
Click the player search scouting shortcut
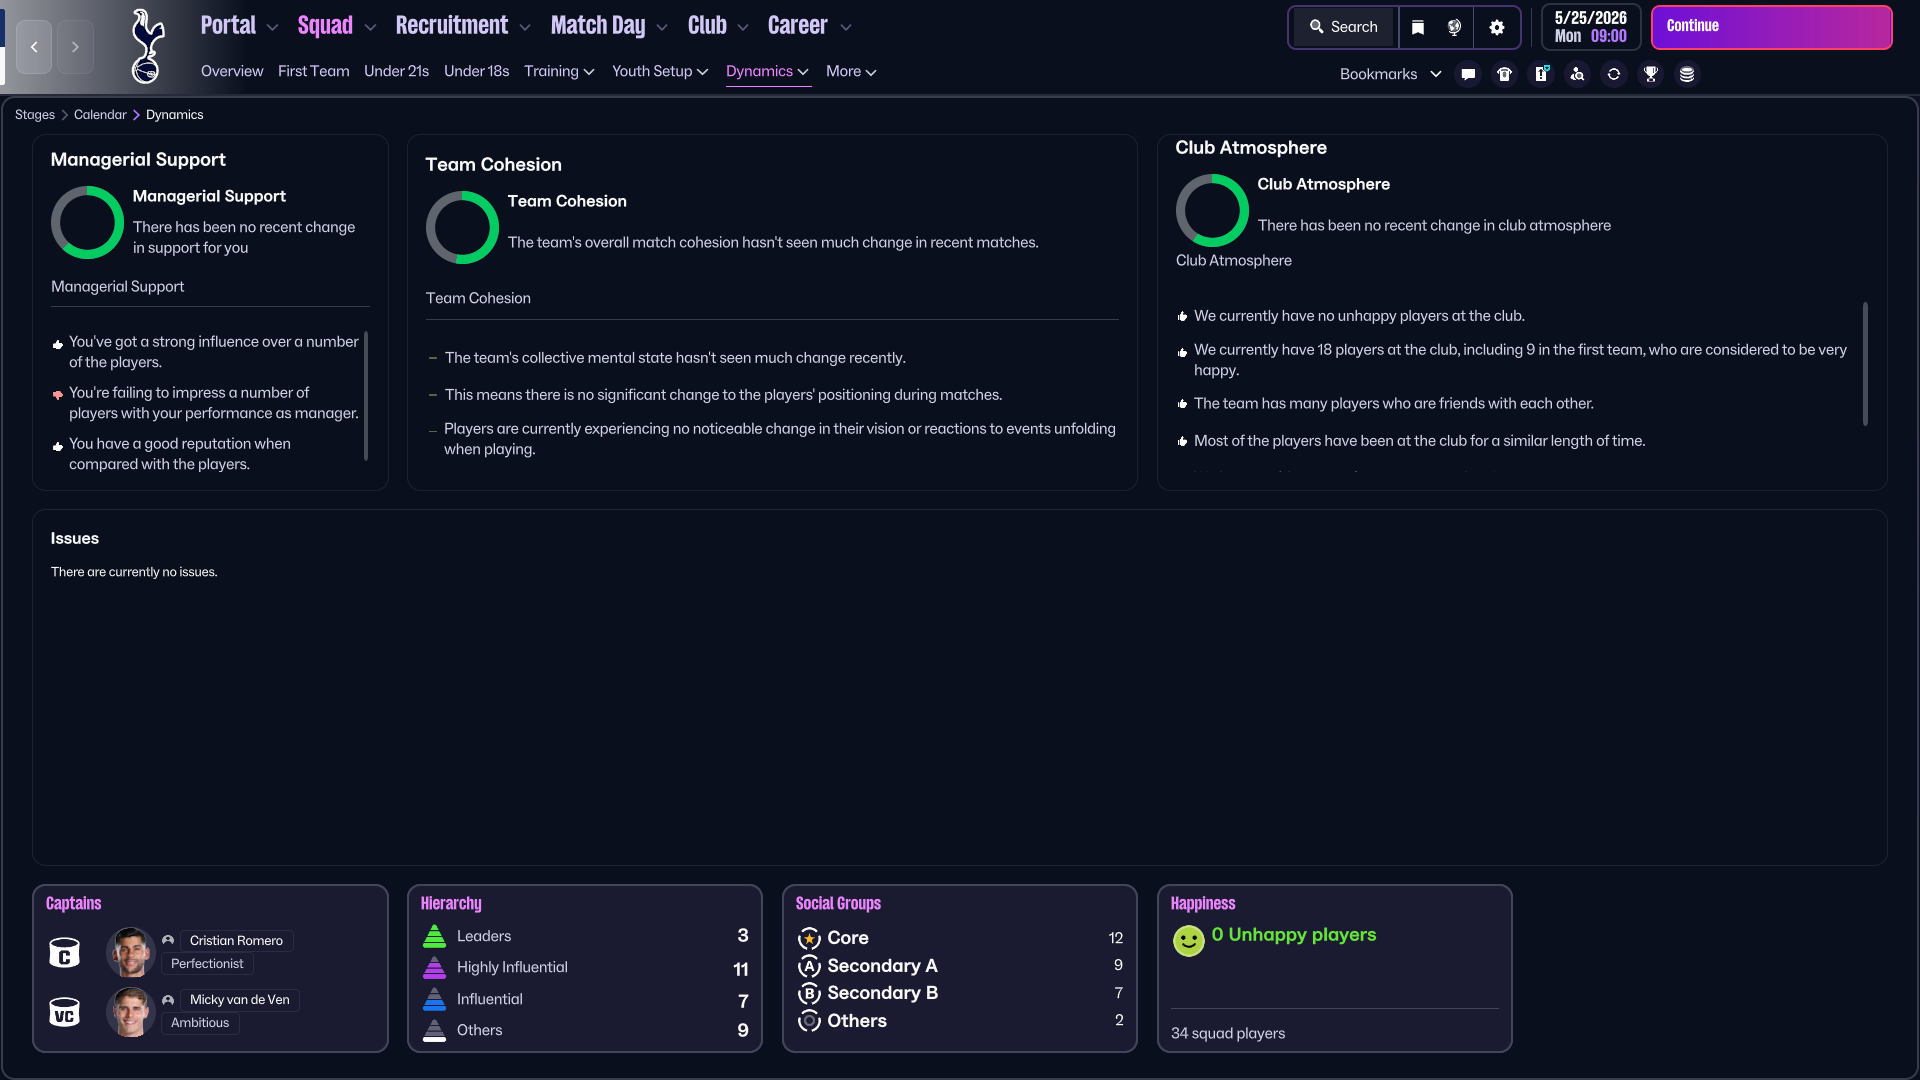click(1577, 74)
